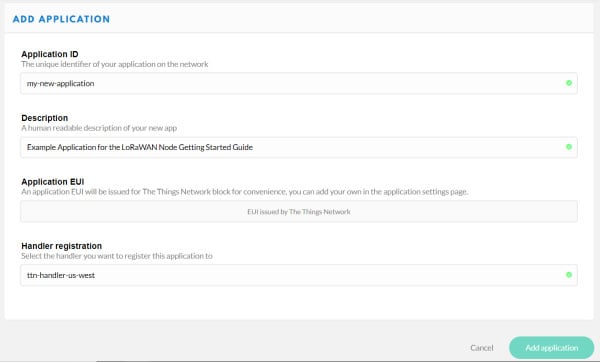This screenshot has height=362, width=600.
Task: Click the Cancel link
Action: point(482,348)
